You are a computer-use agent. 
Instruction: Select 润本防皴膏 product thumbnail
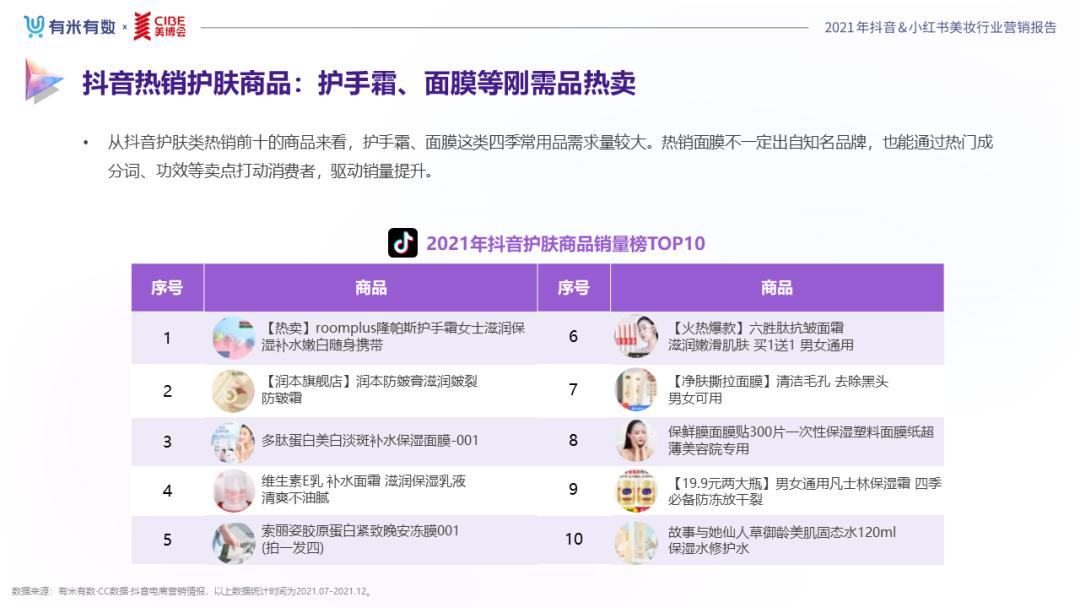233,390
